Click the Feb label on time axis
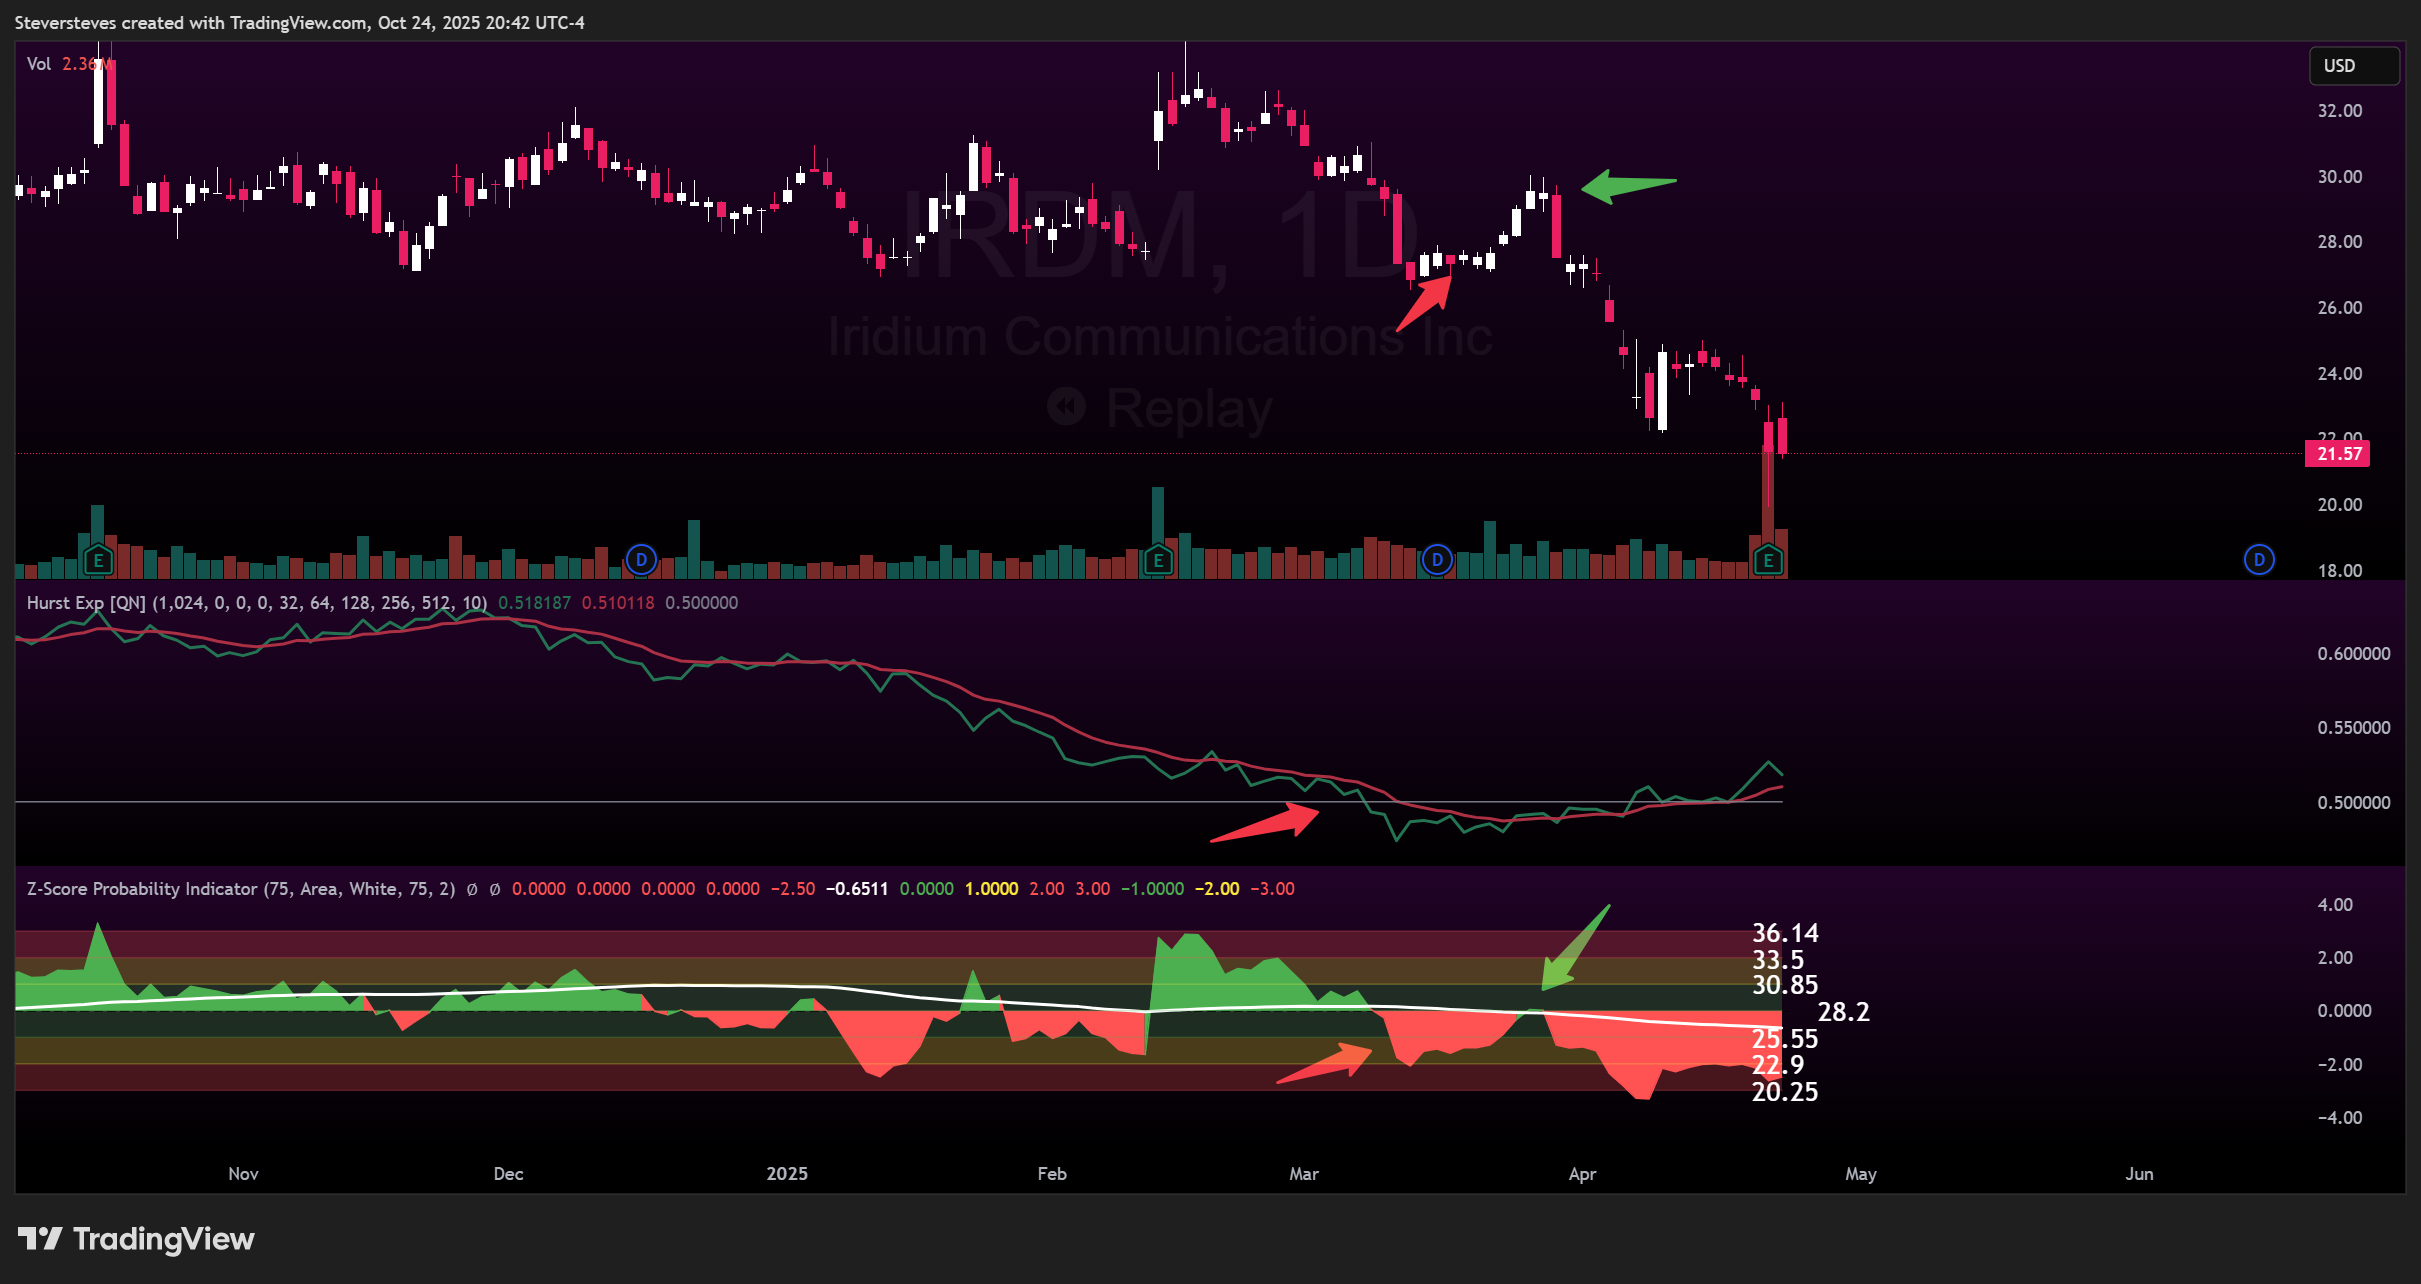The width and height of the screenshot is (2421, 1284). [x=1052, y=1174]
